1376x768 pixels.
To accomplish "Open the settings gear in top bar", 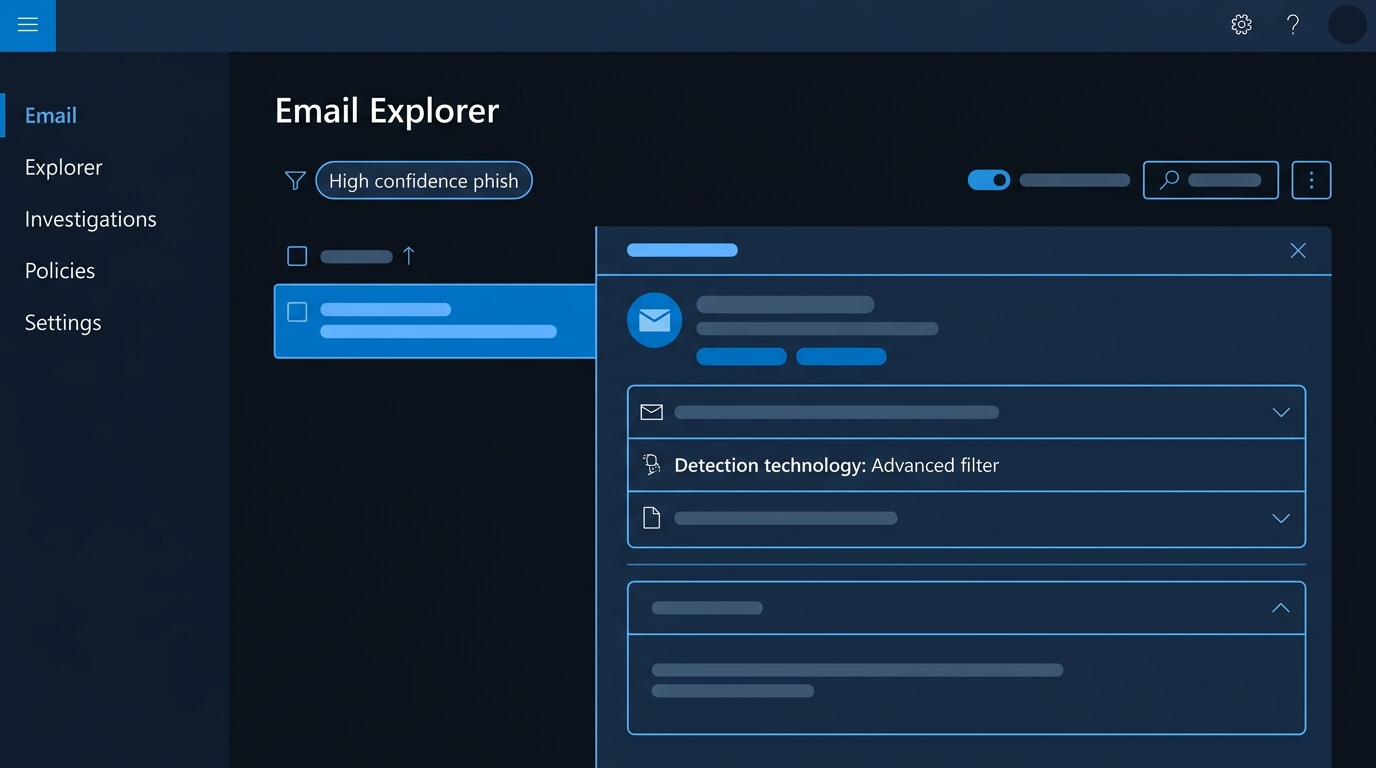I will [x=1241, y=25].
